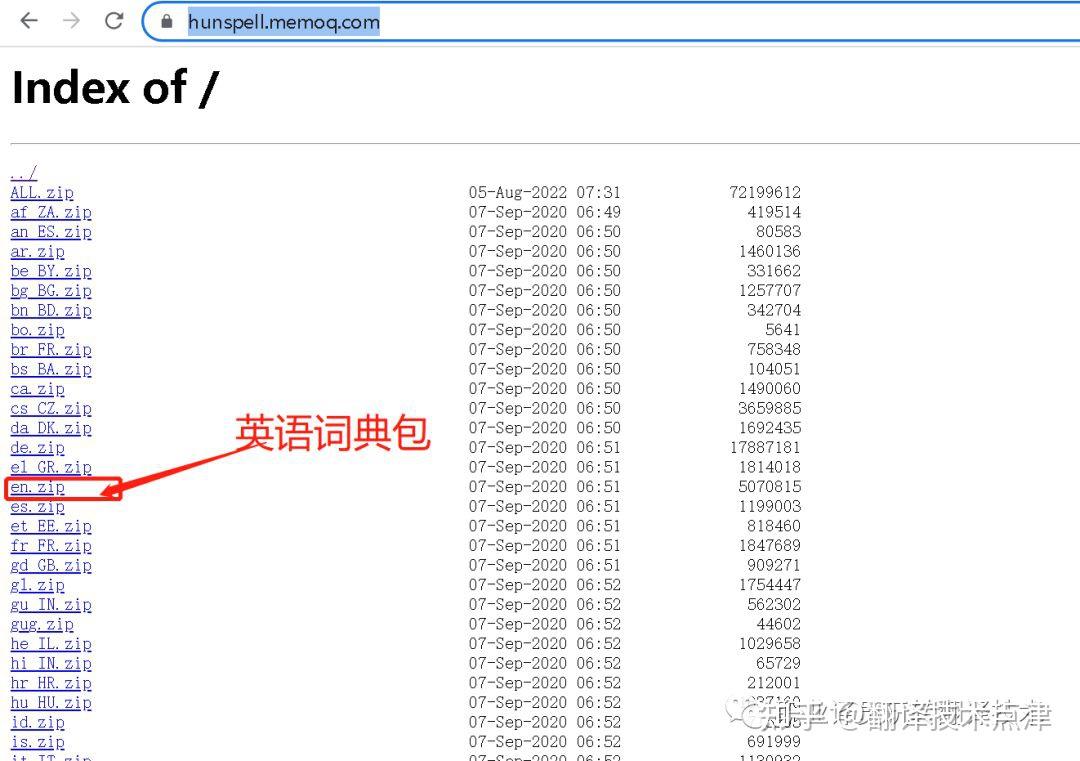
Task: Download the de.zip German dictionary
Action: 37,448
